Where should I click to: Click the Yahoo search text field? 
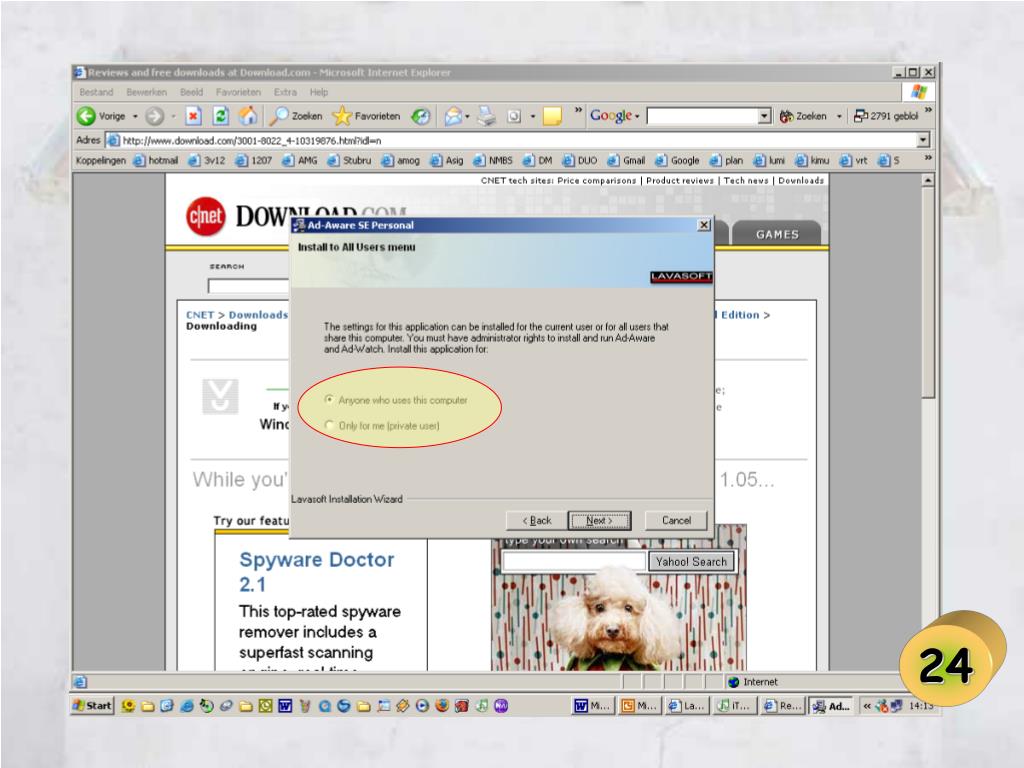coord(574,561)
